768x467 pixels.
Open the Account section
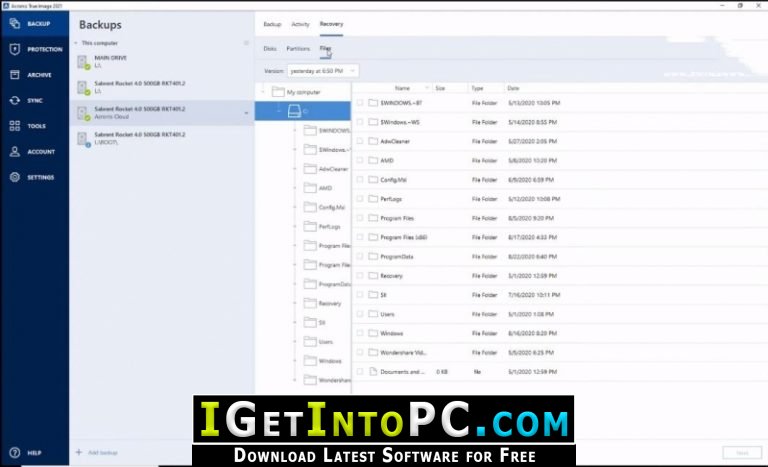point(35,151)
